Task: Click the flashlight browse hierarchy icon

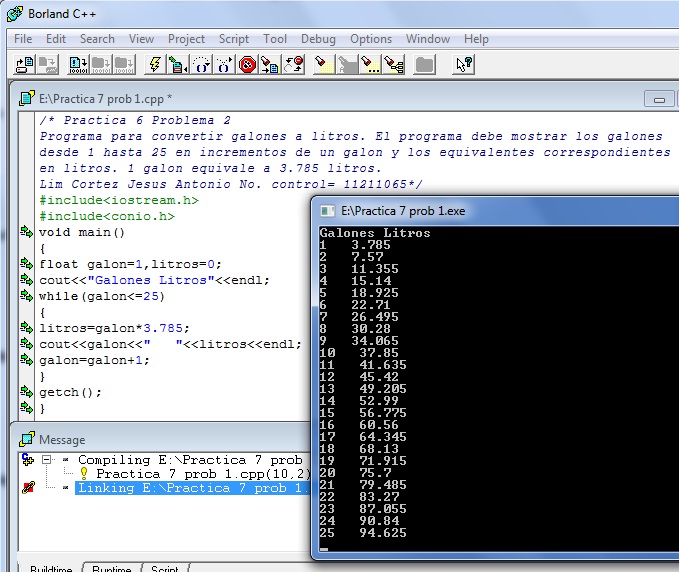Action: [x=393, y=65]
